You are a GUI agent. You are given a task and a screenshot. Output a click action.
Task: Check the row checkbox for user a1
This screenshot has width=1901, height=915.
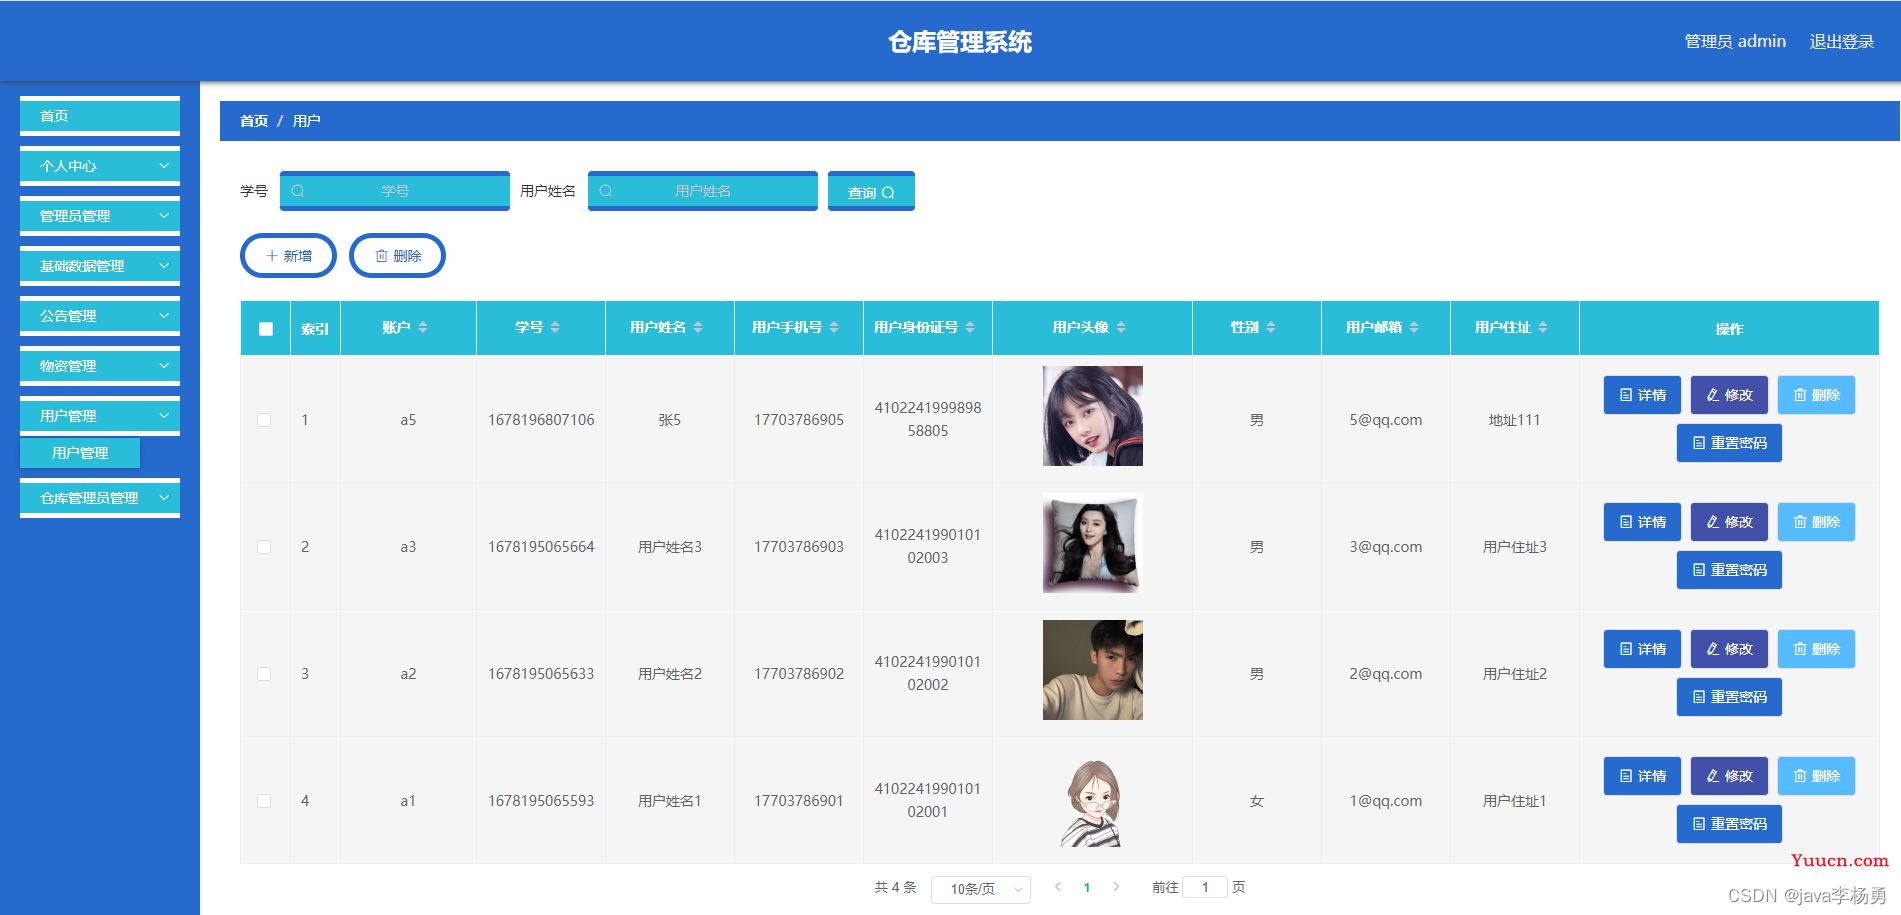(x=264, y=801)
